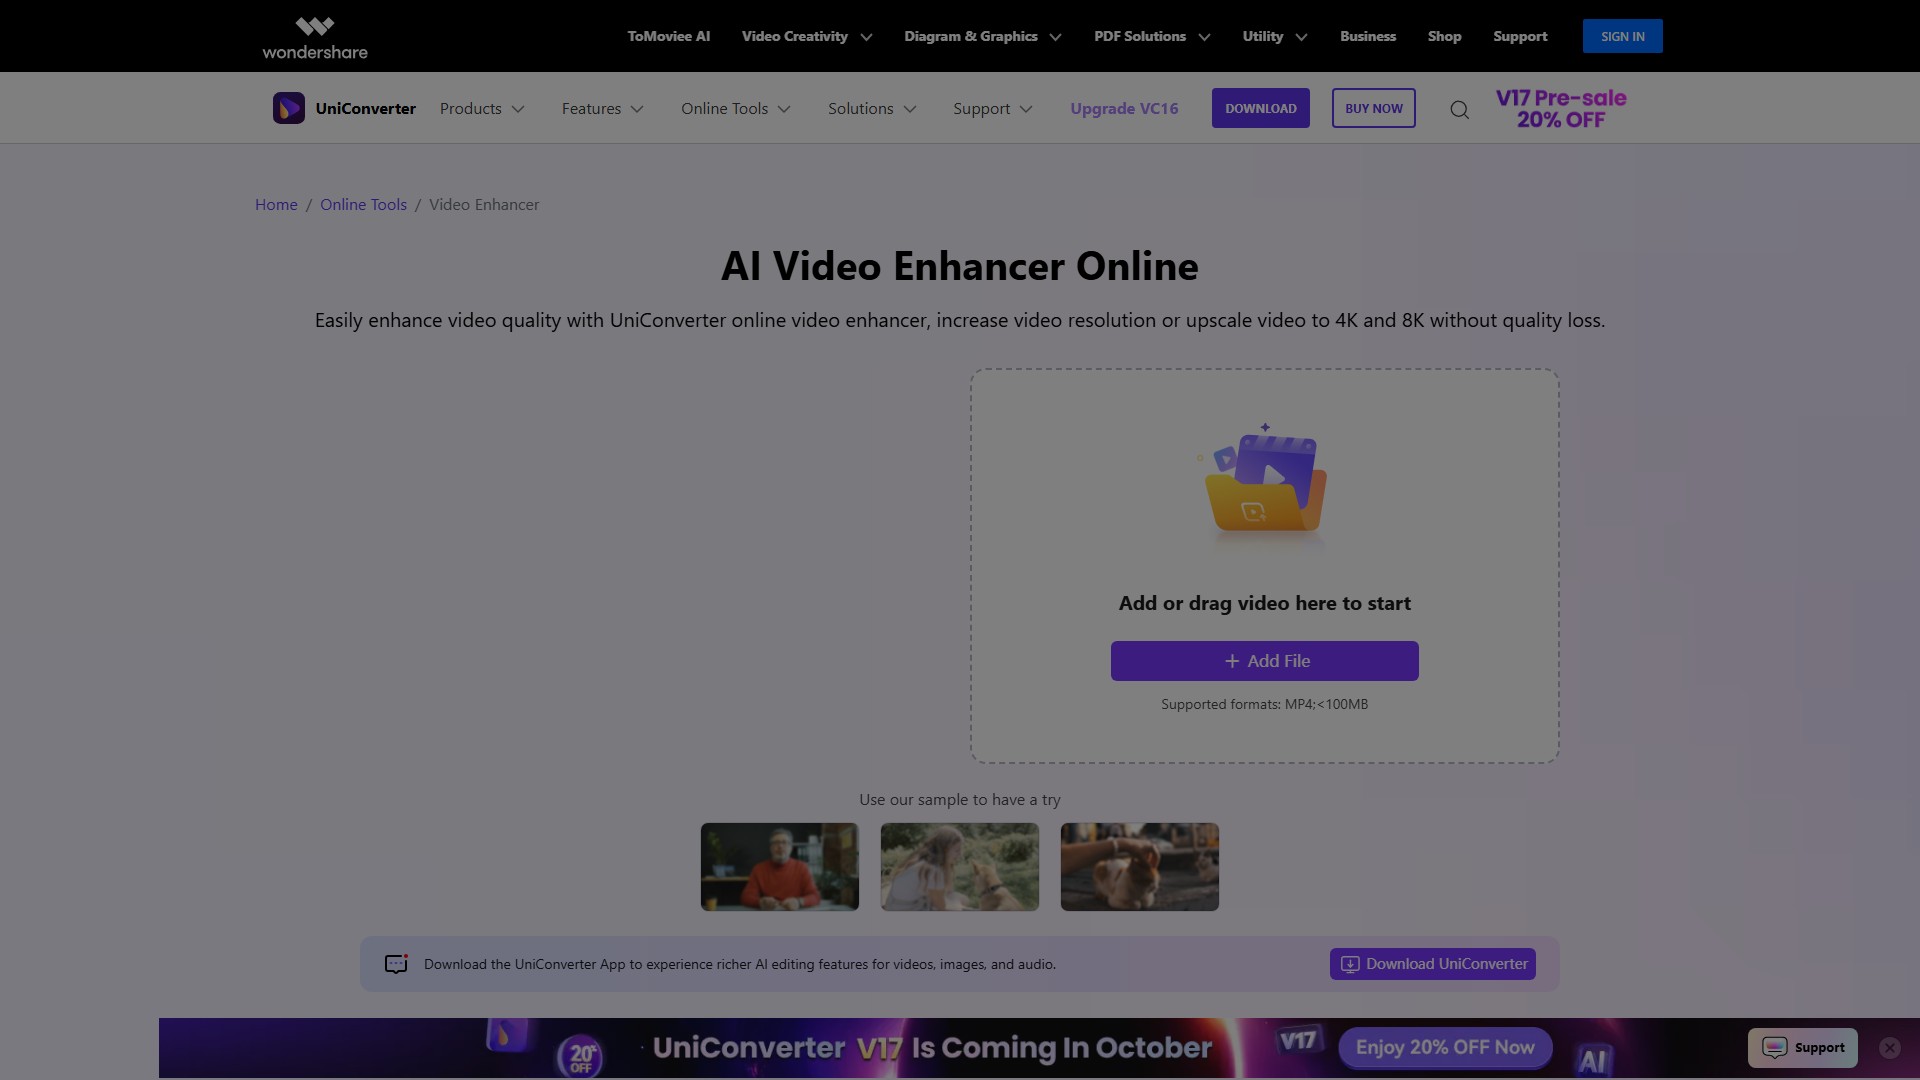
Task: Open search with the magnifier icon
Action: [x=1459, y=109]
